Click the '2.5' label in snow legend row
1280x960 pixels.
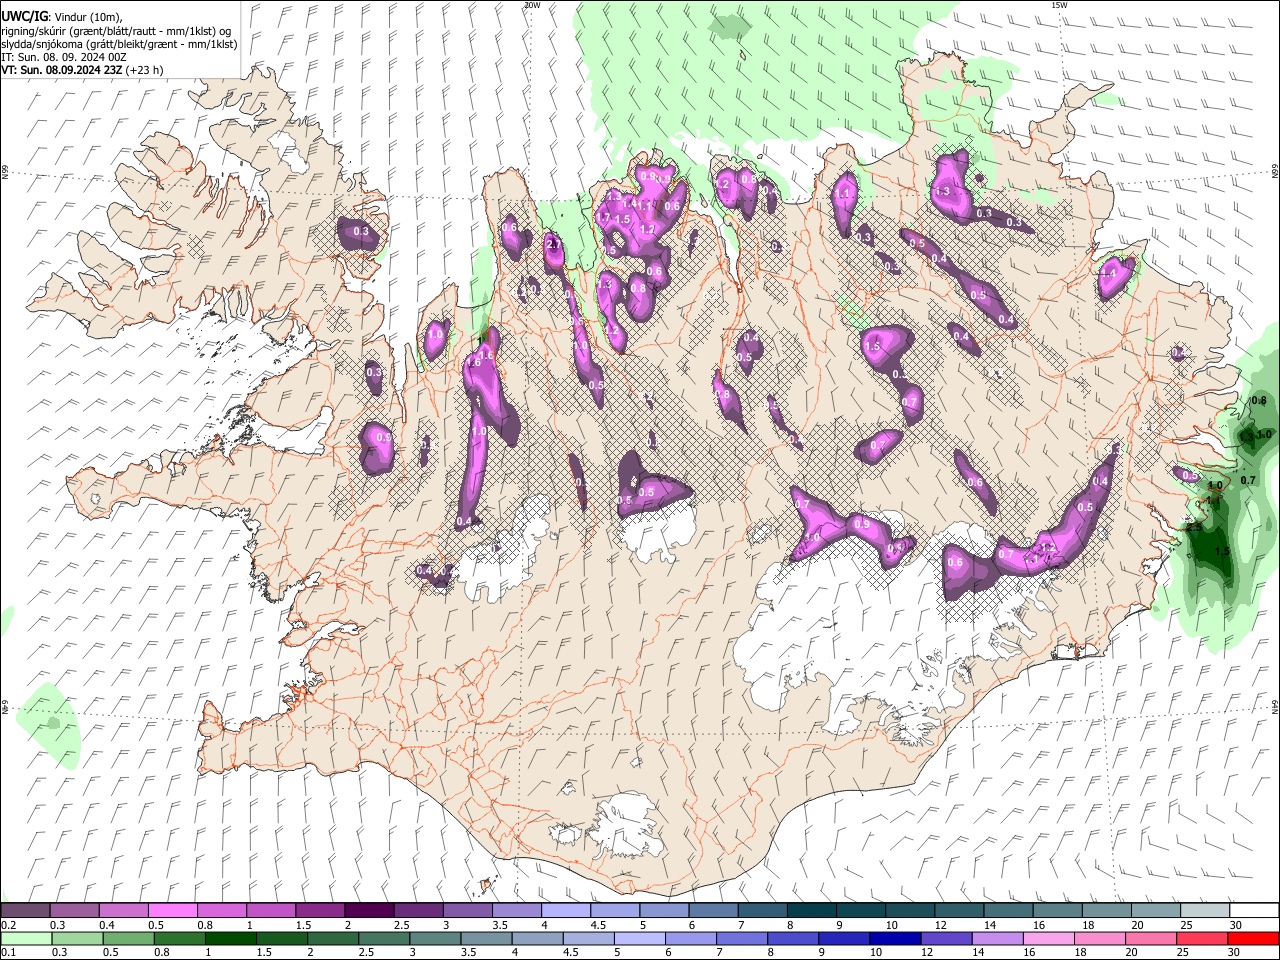401,925
